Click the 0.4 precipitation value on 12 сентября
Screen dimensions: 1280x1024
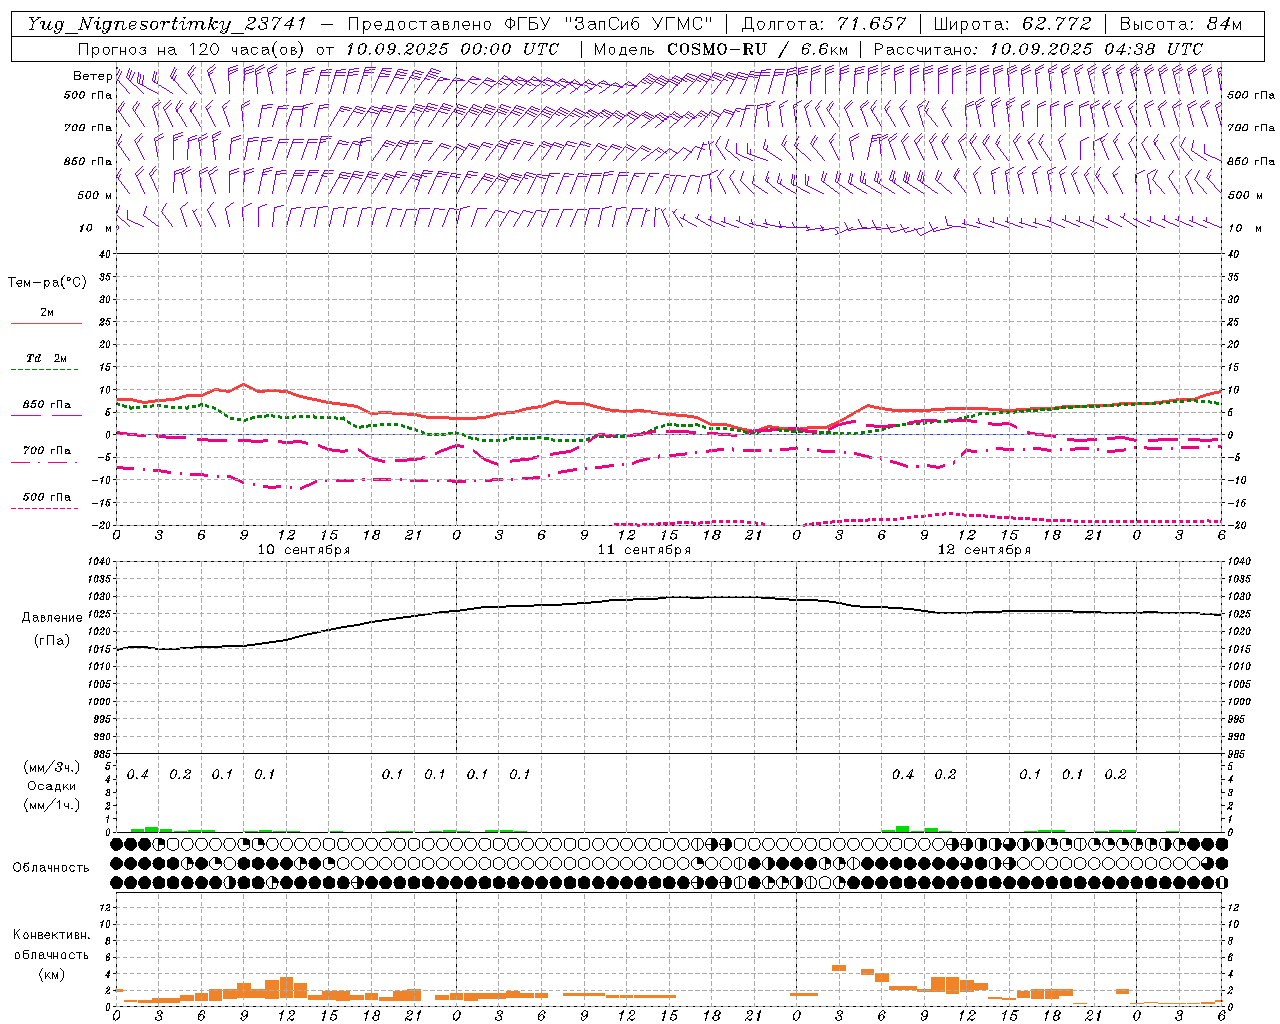903,775
